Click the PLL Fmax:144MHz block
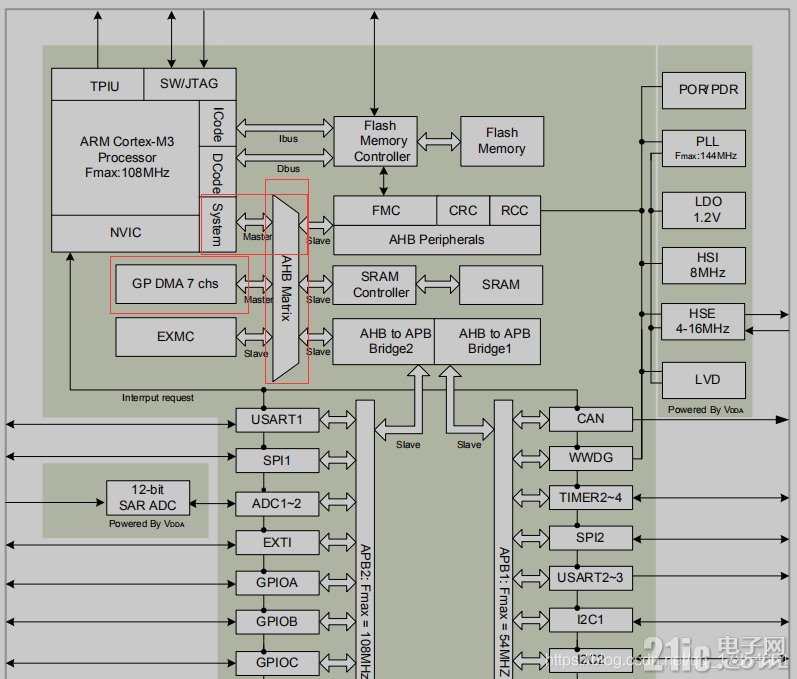This screenshot has width=797, height=679. [x=704, y=148]
